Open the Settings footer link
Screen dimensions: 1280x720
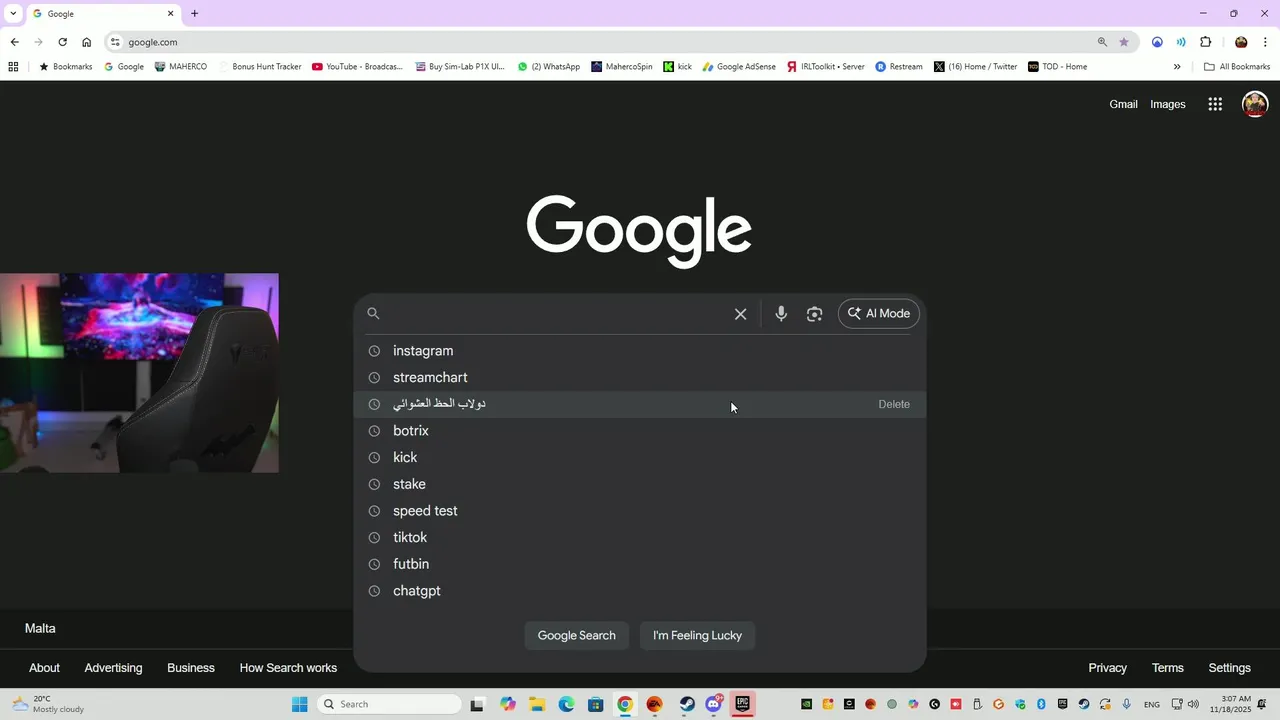coord(1229,668)
